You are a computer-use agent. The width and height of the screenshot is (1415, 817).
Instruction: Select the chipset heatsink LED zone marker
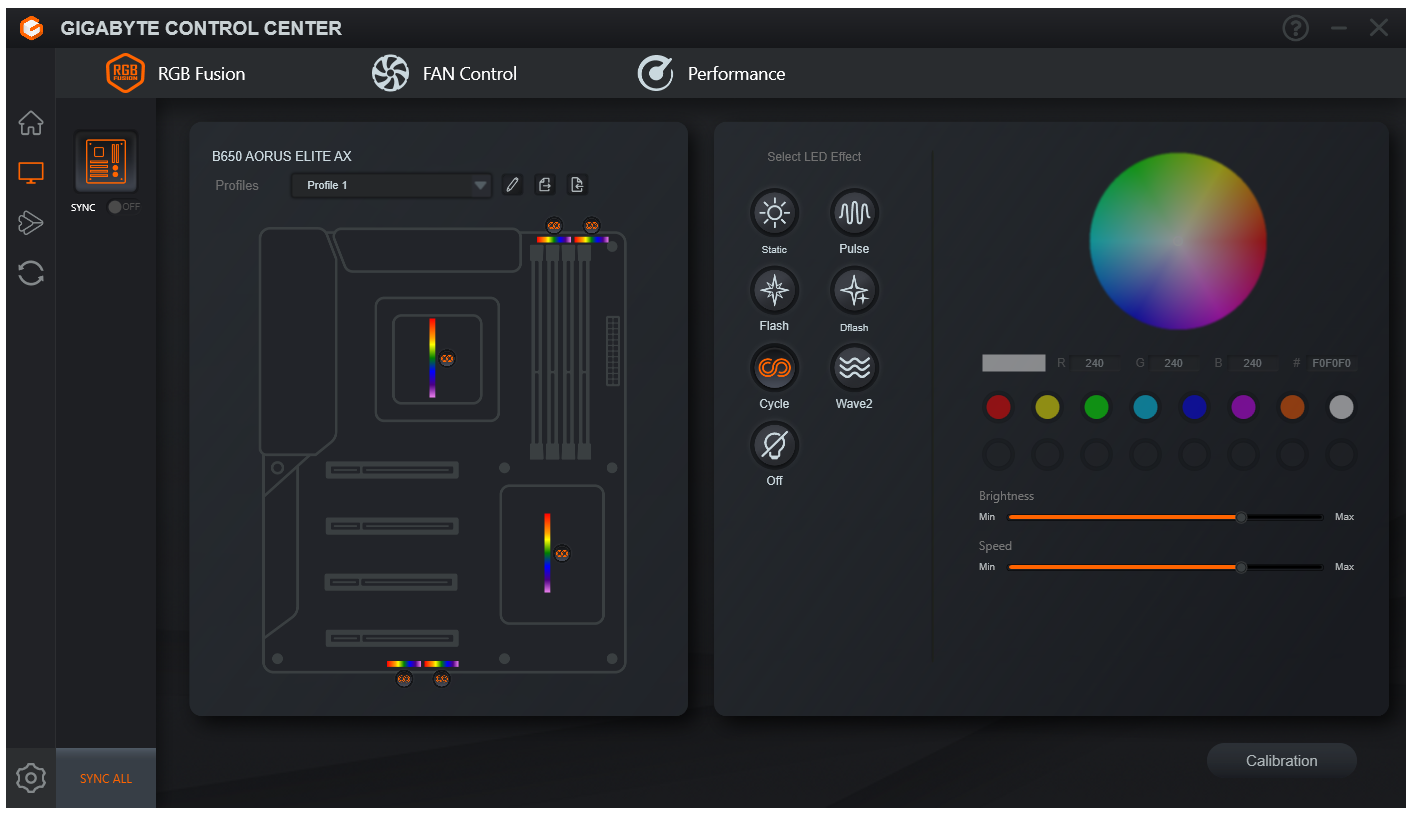pos(562,553)
